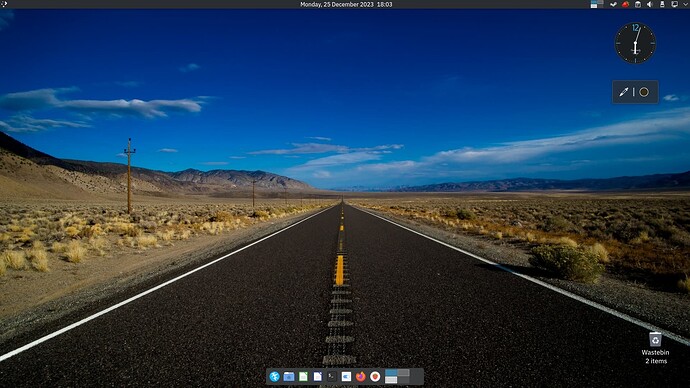Open the clipboard tray icon
Screen dimensions: 690x388
coord(638,4)
